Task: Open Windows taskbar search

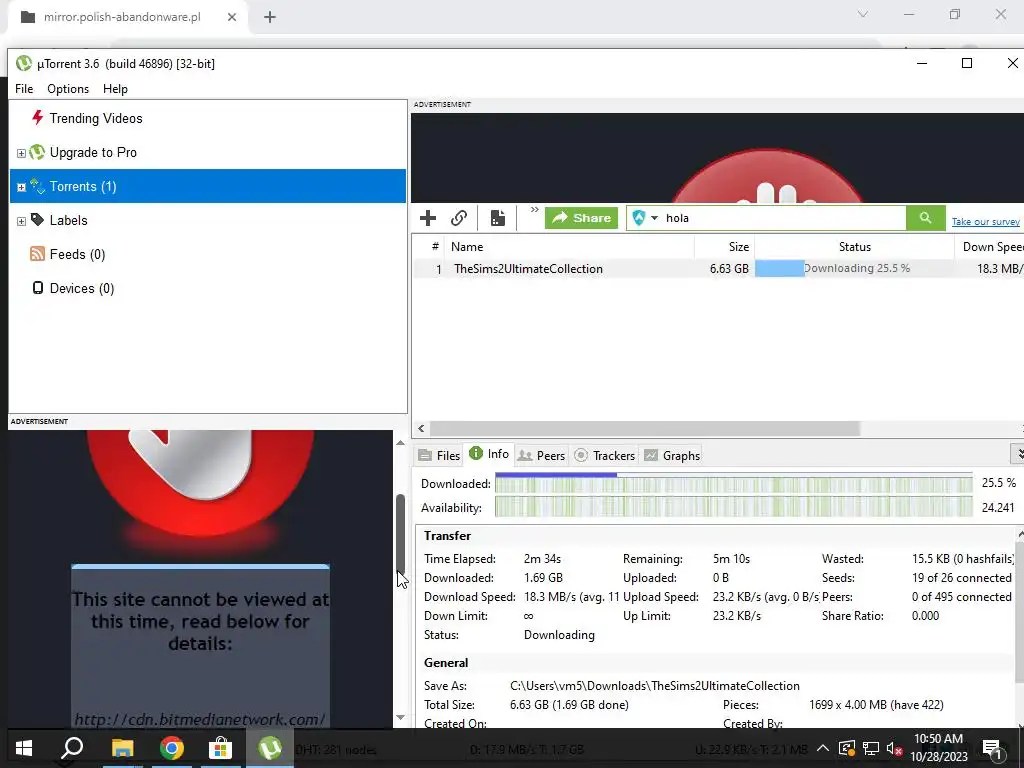Action: coord(72,748)
